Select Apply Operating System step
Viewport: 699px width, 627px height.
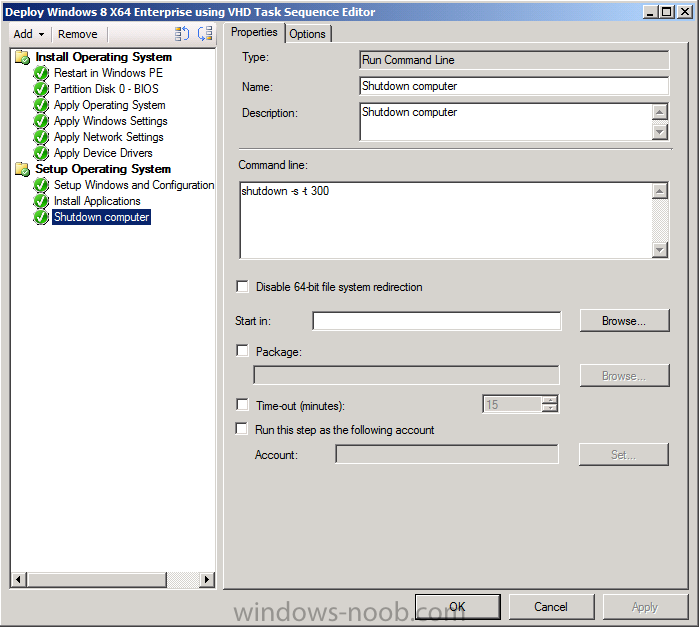(110, 105)
